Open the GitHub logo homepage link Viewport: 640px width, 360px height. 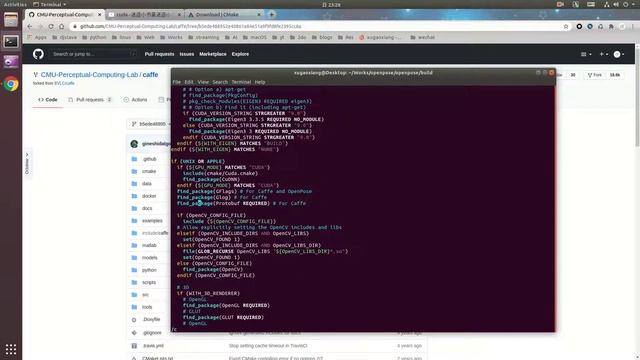pos(38,54)
